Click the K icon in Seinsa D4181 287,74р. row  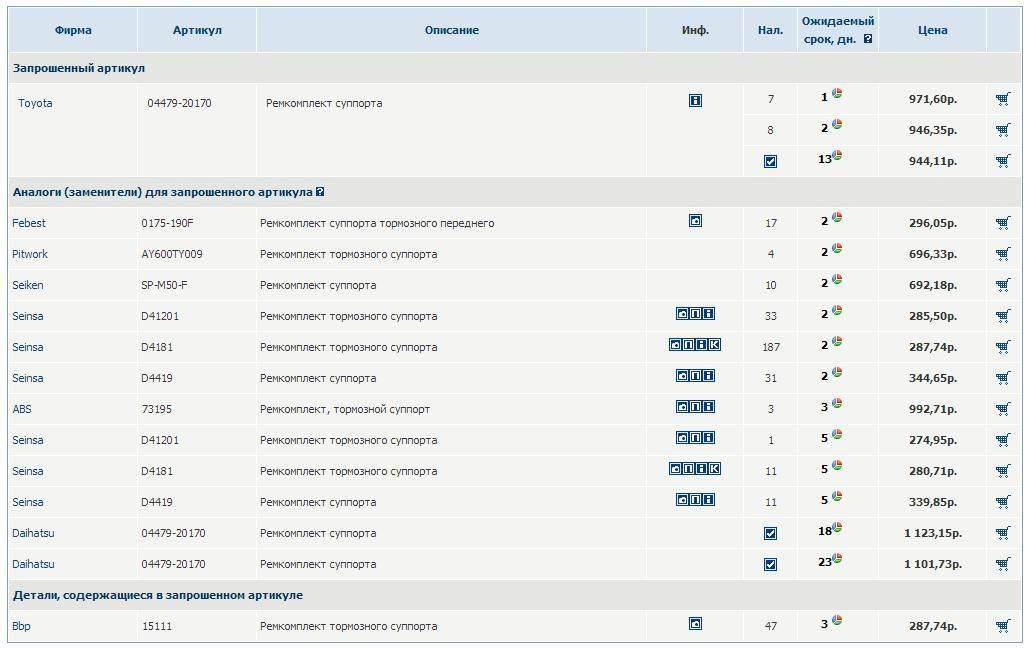tap(714, 345)
